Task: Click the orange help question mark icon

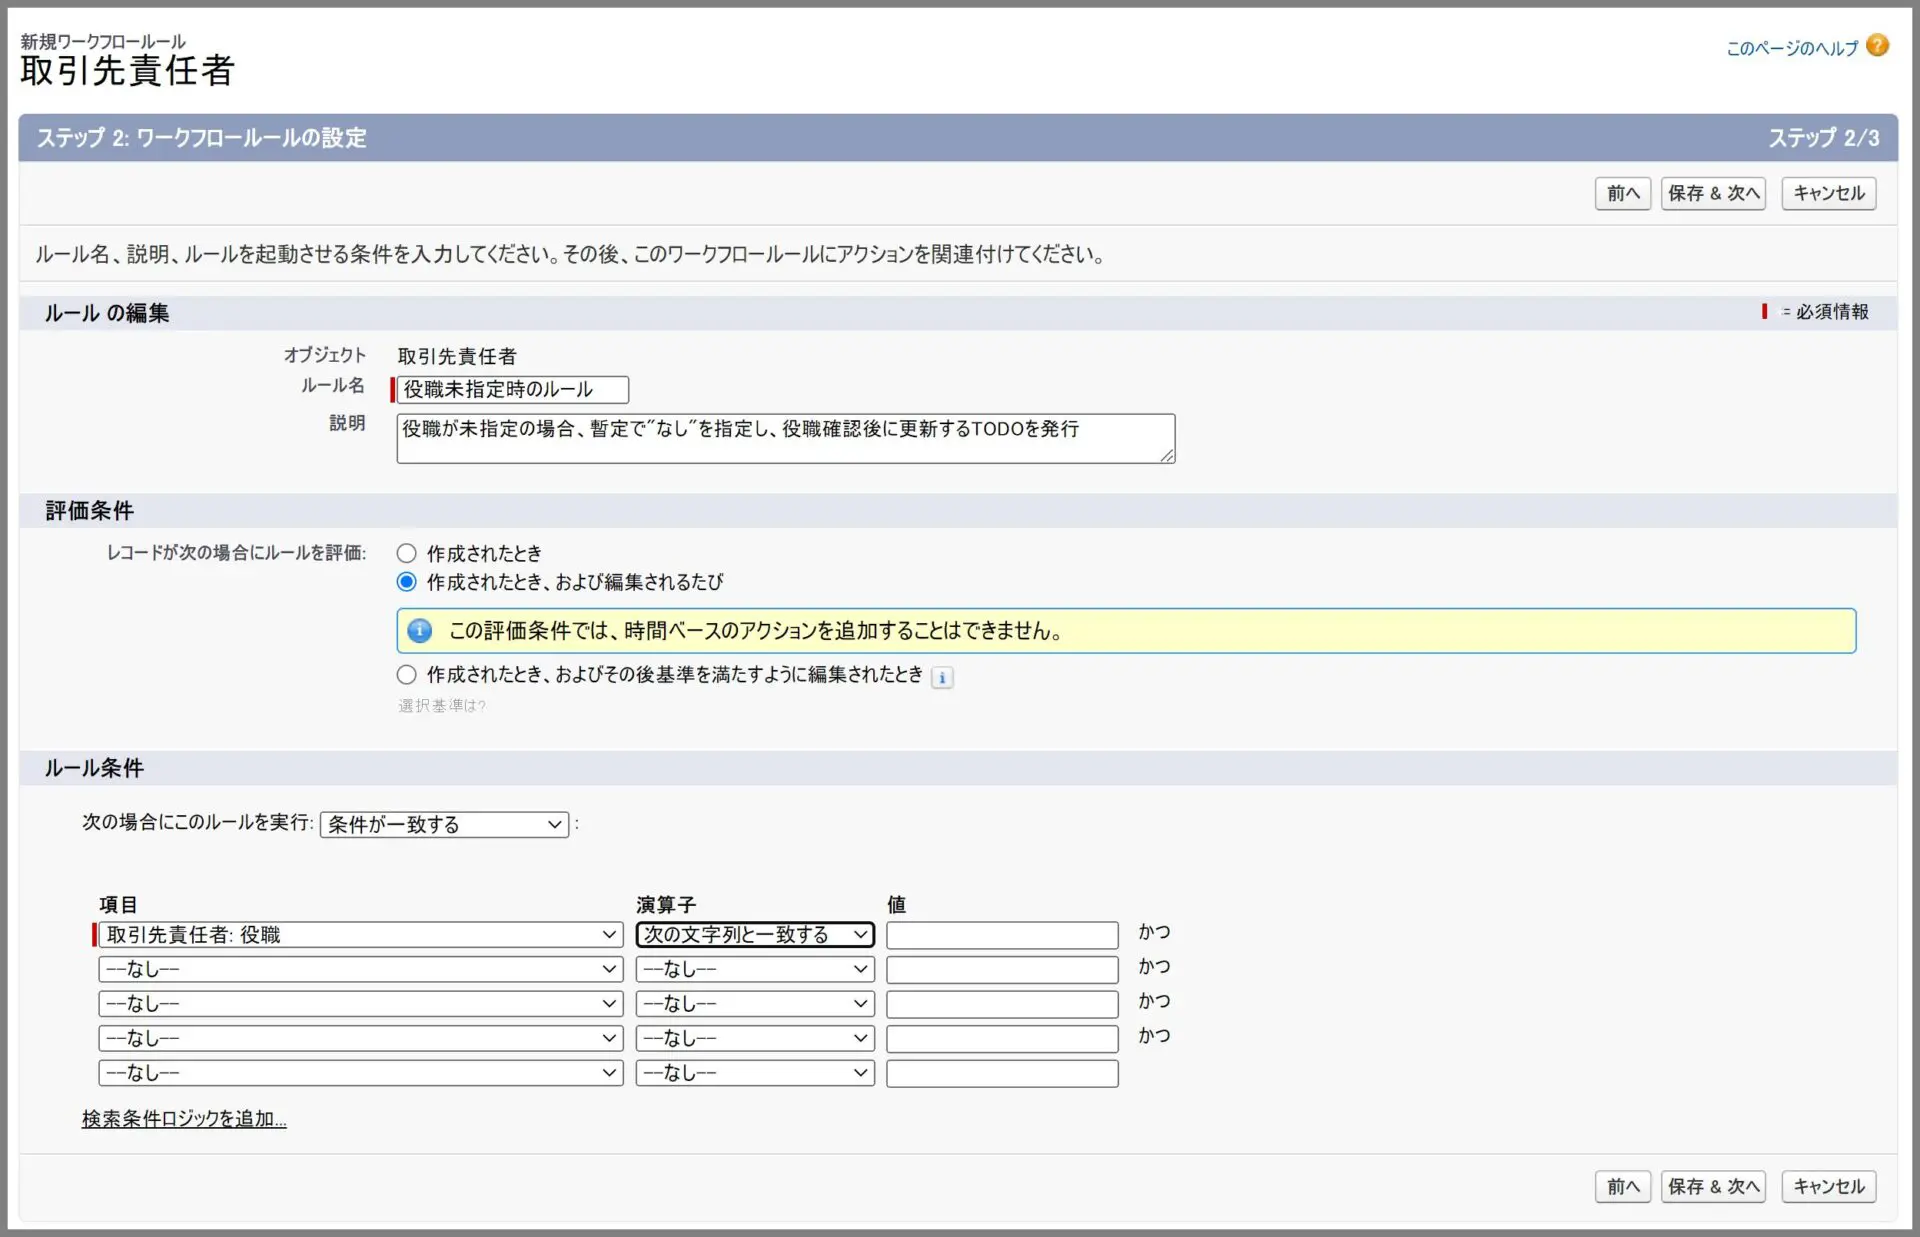Action: (1877, 46)
